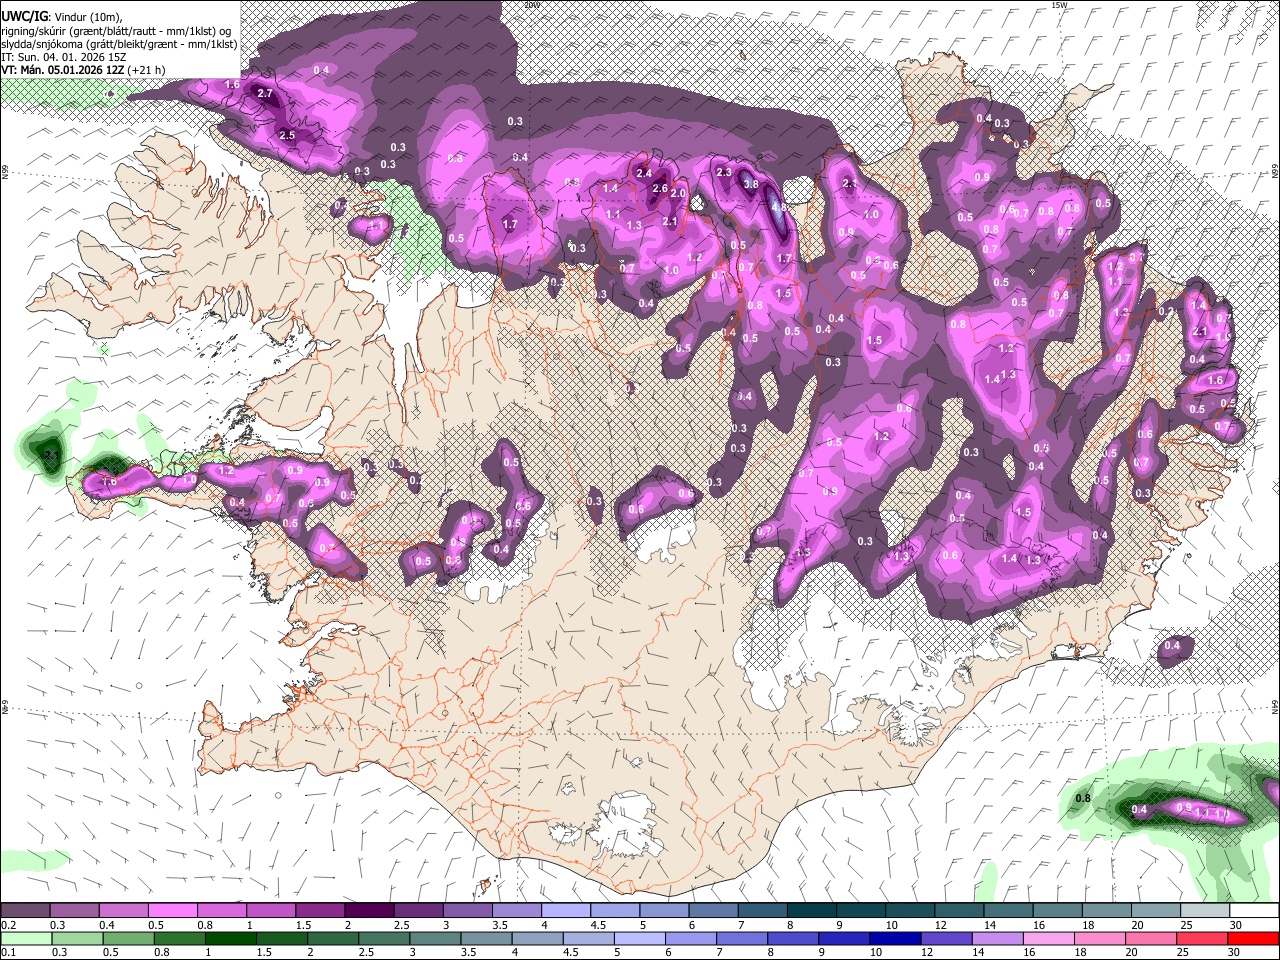Click the '4.8' maximum snowfall value
Viewport: 1280px width, 960px height.
click(778, 206)
